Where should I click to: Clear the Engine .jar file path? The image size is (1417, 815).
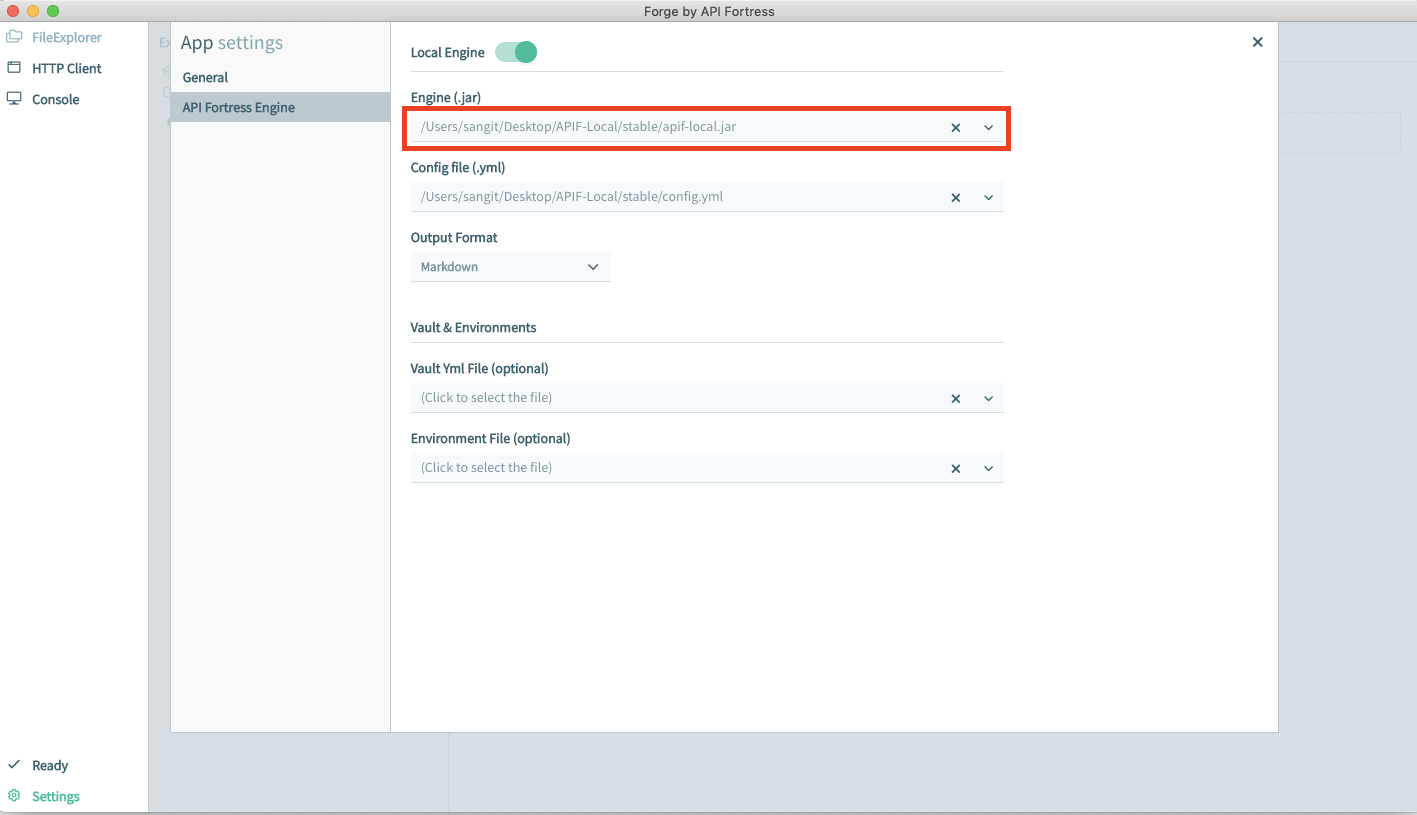955,128
